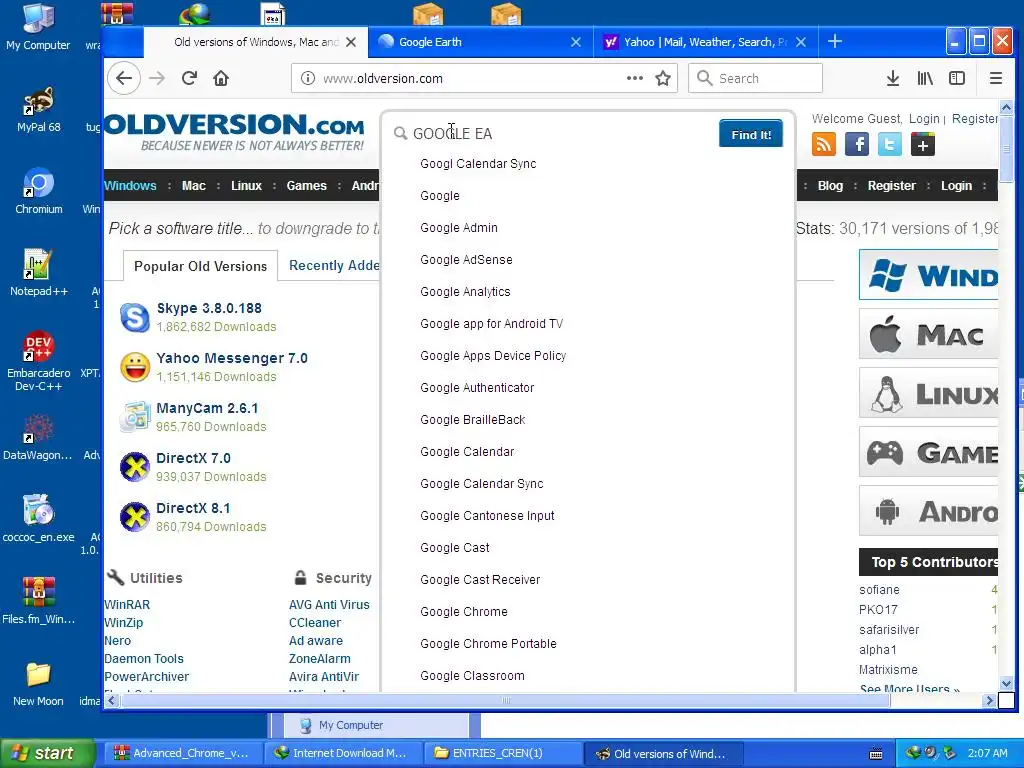Open the Mac category banner with apple logo

pyautogui.click(x=929, y=334)
